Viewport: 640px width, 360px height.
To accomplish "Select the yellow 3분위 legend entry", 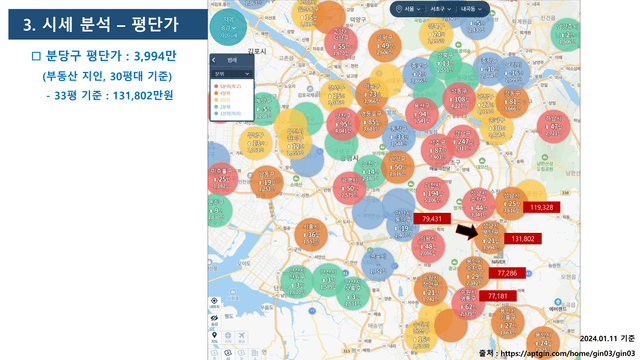I will pyautogui.click(x=223, y=100).
